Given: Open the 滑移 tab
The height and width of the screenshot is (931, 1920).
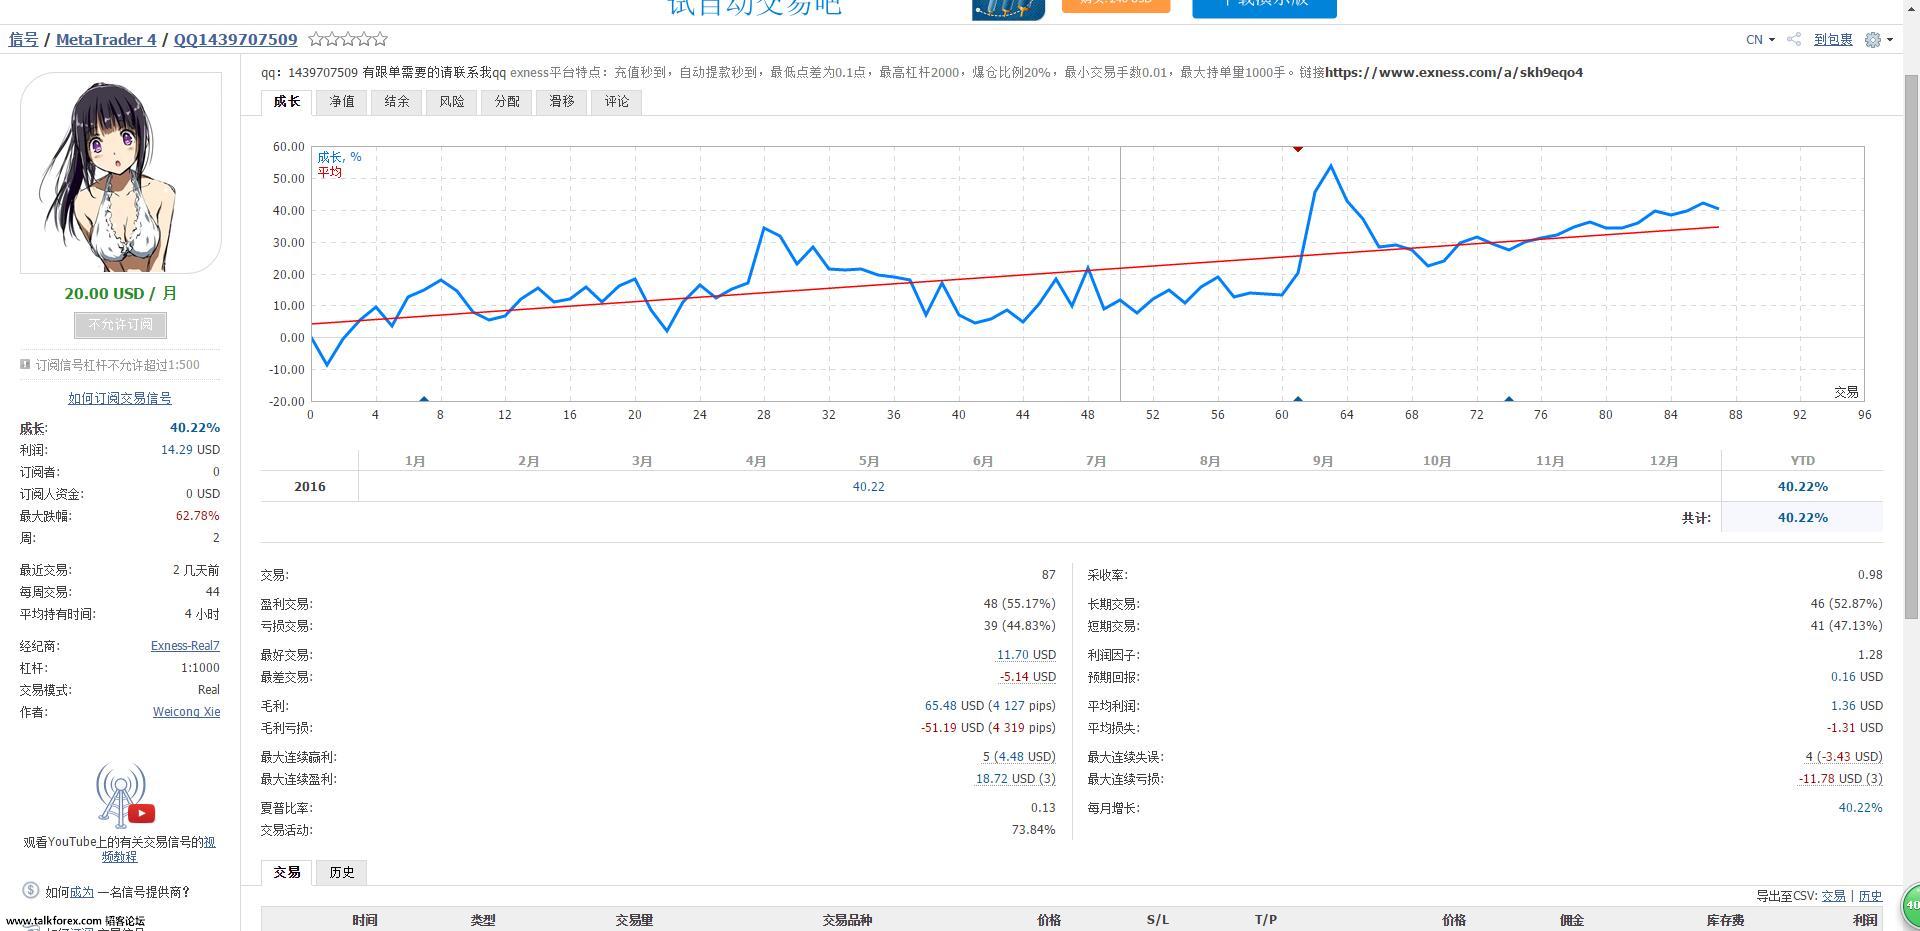Looking at the screenshot, I should (562, 102).
